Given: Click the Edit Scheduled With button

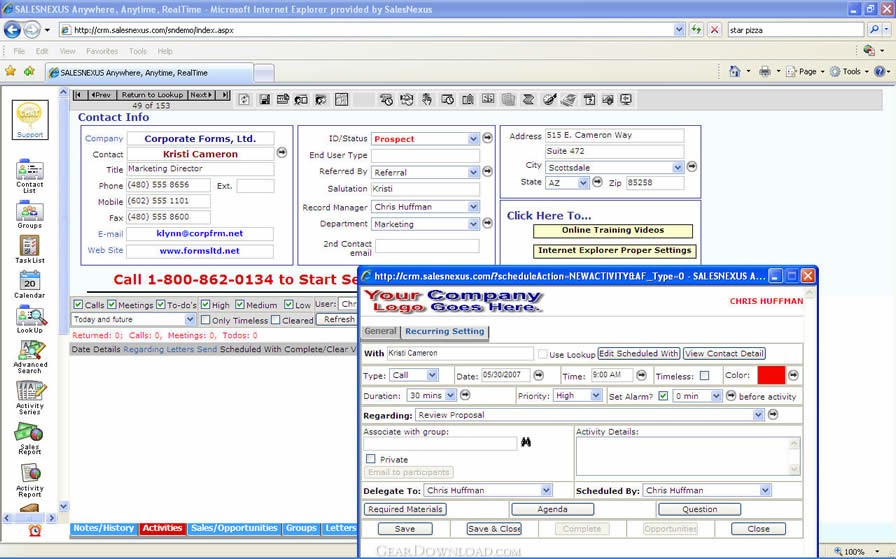Looking at the screenshot, I should tap(638, 354).
